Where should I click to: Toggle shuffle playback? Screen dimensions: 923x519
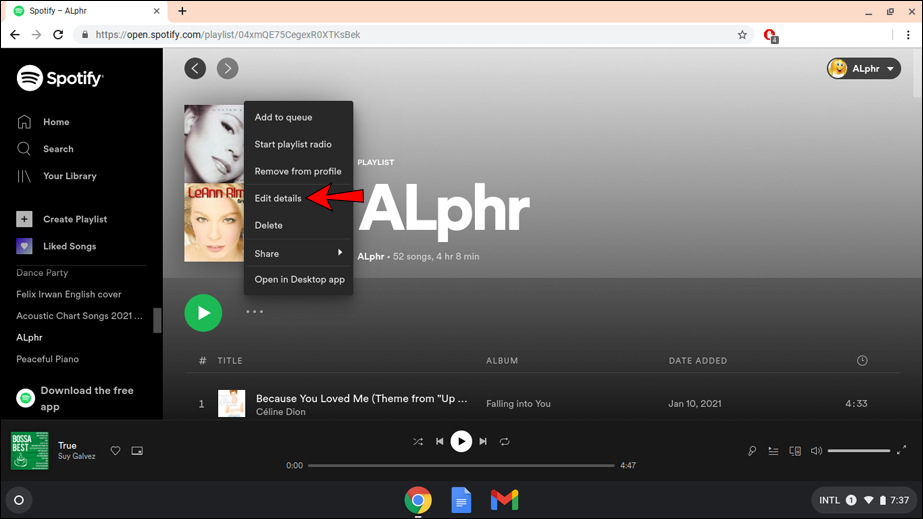(418, 441)
